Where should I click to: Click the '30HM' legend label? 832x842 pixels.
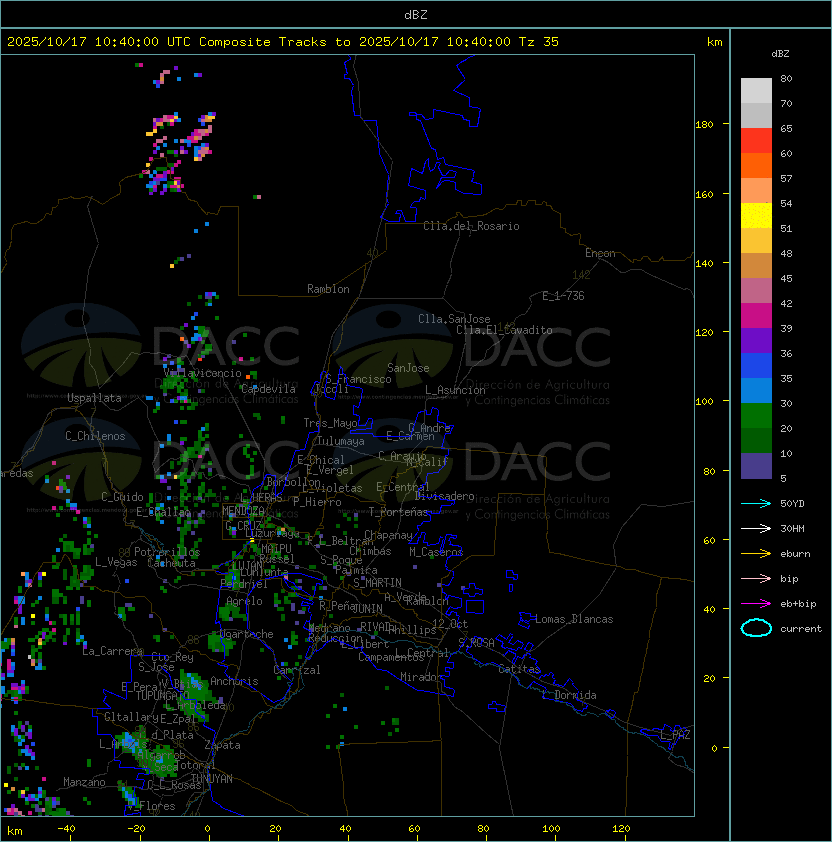click(792, 529)
